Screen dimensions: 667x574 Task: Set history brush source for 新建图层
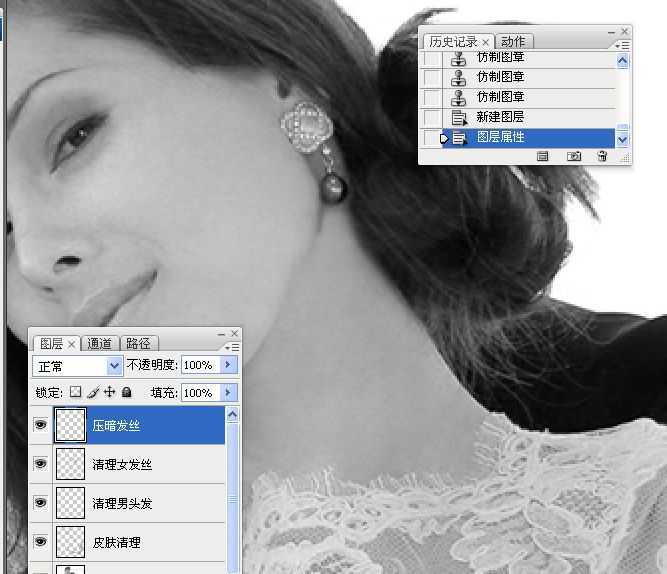pyautogui.click(x=432, y=118)
